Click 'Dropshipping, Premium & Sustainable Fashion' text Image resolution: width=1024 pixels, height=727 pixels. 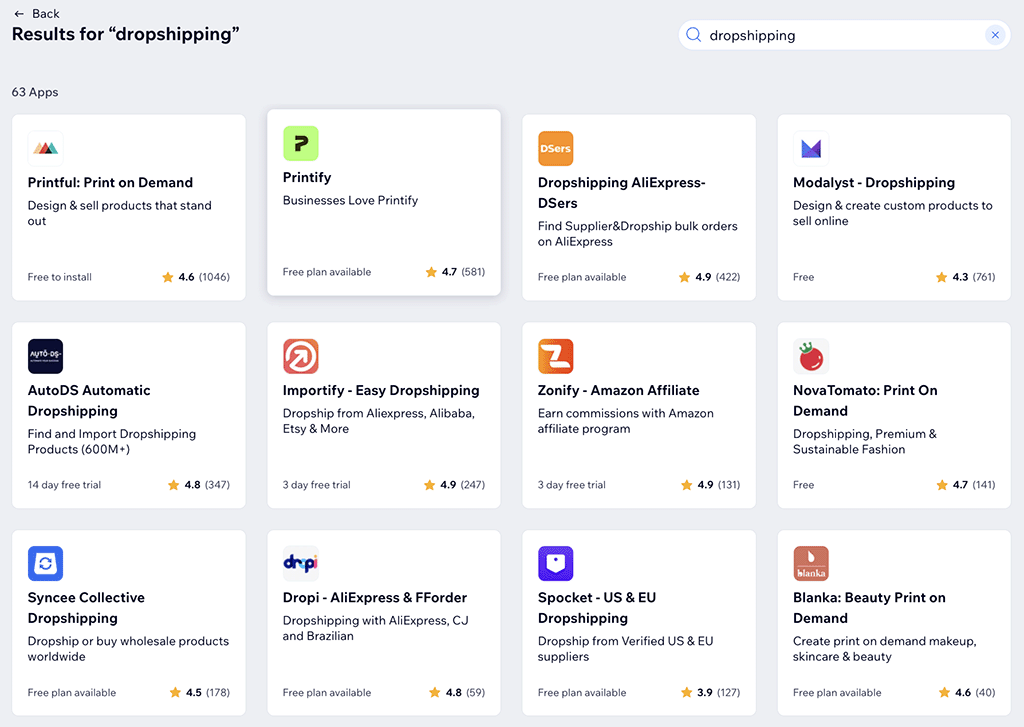(865, 442)
